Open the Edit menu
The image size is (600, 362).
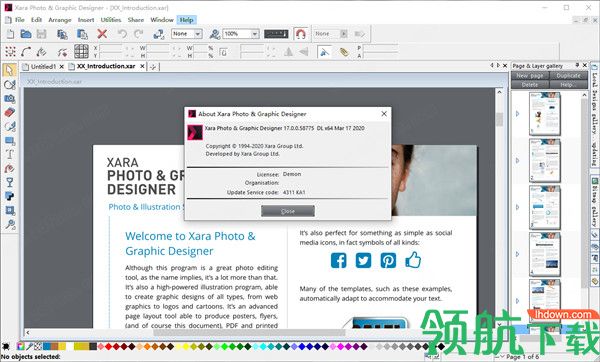(x=36, y=20)
